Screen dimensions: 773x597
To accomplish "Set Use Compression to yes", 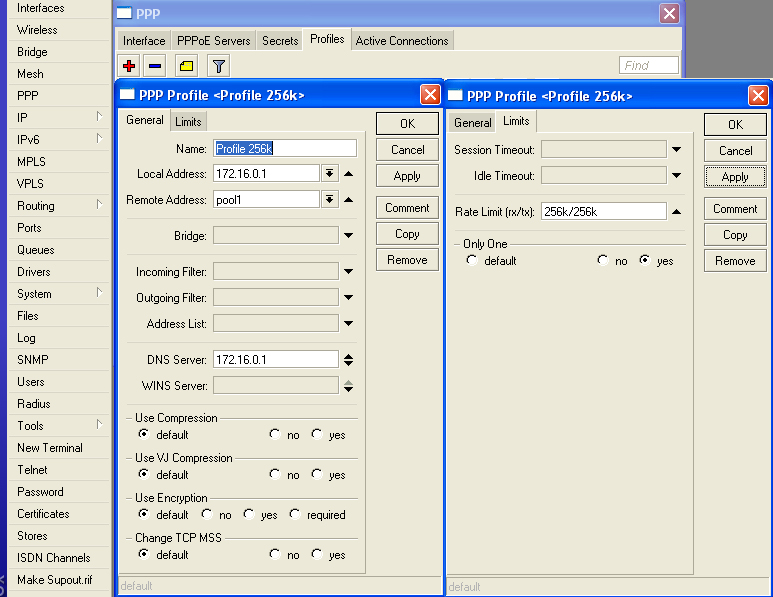I will tap(316, 434).
